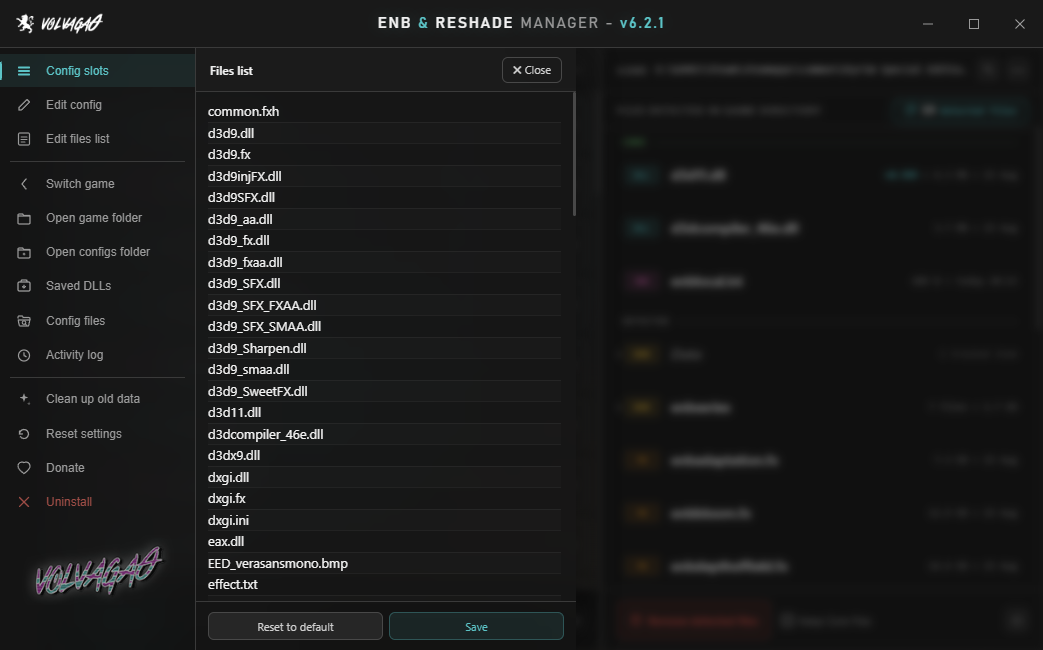Click the Switch game back chevron icon
The image size is (1043, 650).
(24, 184)
